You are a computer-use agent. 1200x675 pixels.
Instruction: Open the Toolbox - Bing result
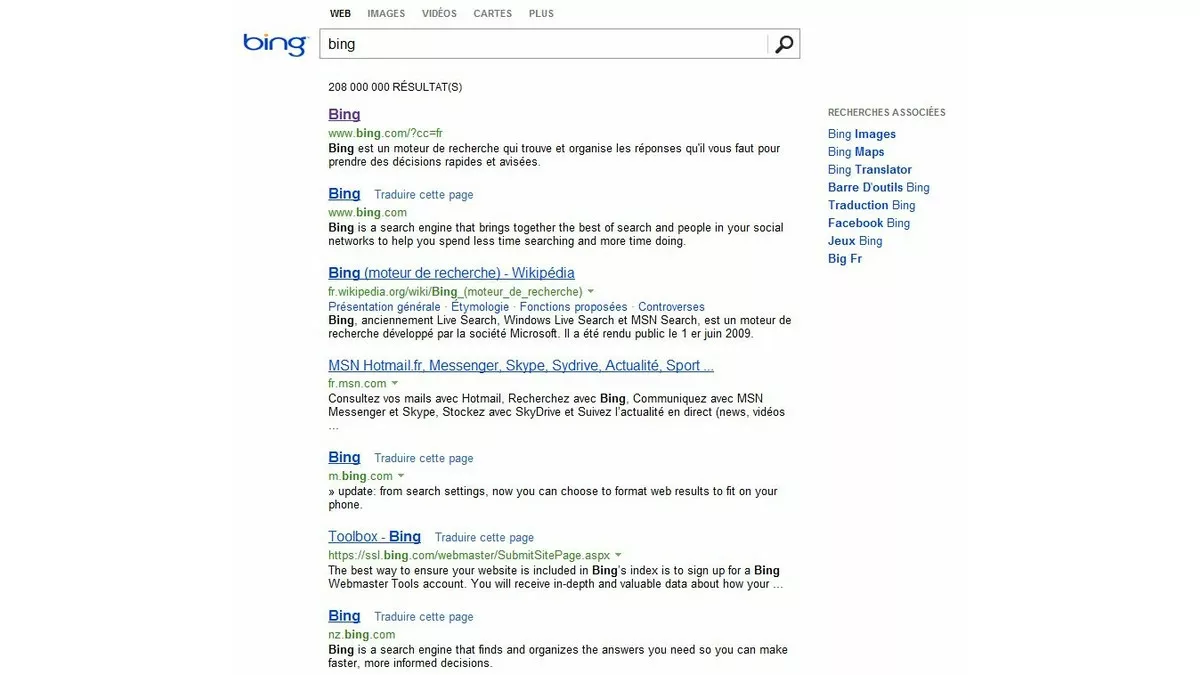[374, 536]
